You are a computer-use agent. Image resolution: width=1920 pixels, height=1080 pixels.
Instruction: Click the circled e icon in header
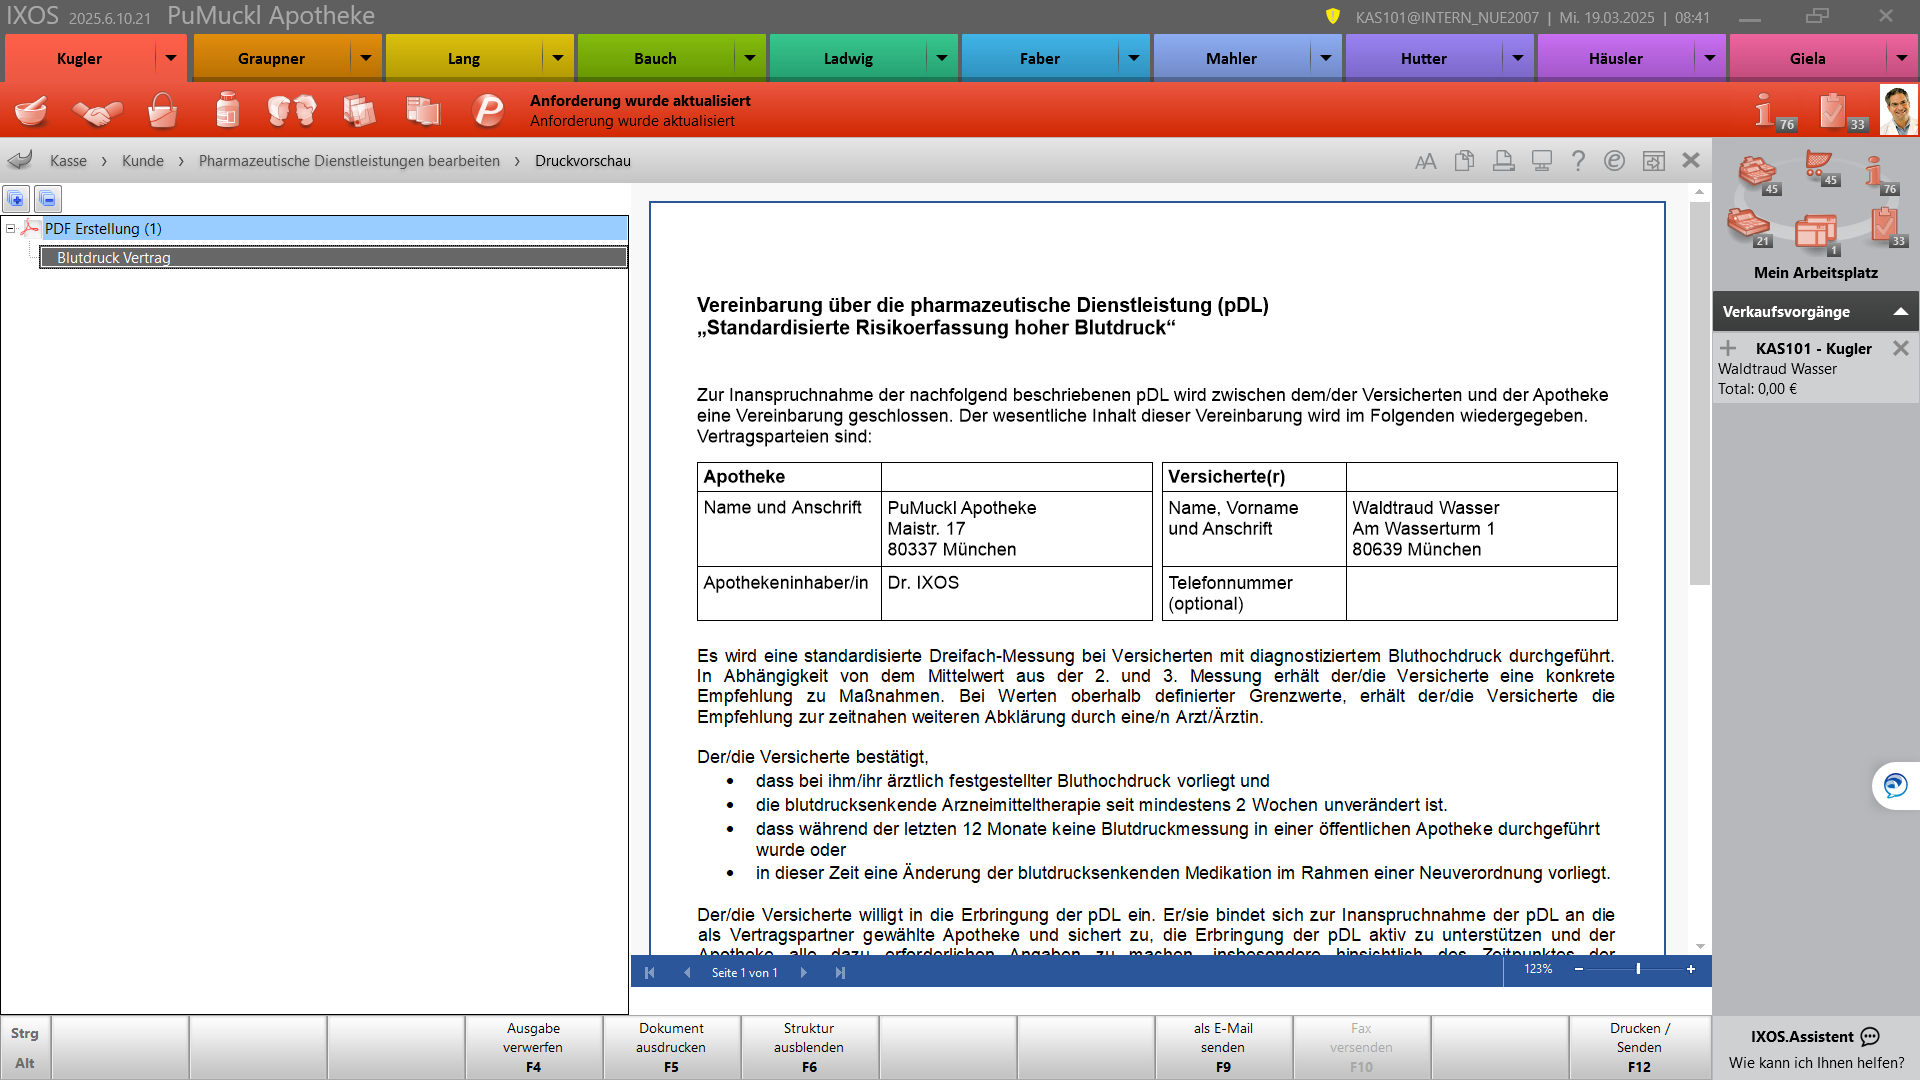[x=1614, y=161]
